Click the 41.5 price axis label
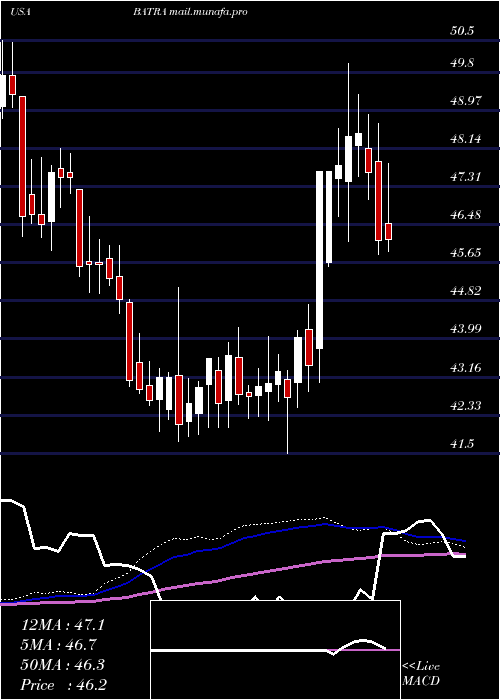 point(463,444)
